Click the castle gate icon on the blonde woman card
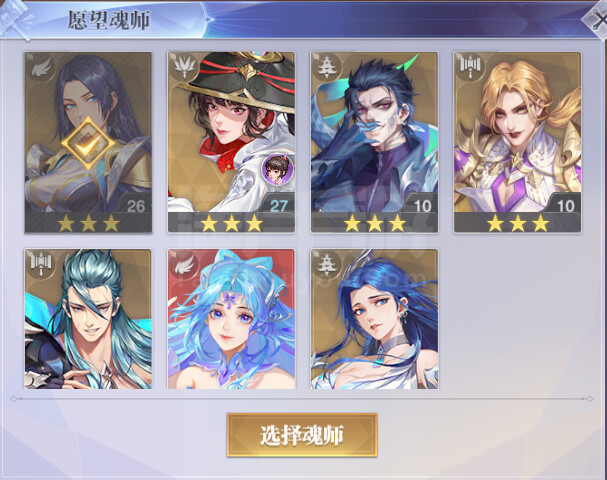The width and height of the screenshot is (607, 480). (x=471, y=67)
